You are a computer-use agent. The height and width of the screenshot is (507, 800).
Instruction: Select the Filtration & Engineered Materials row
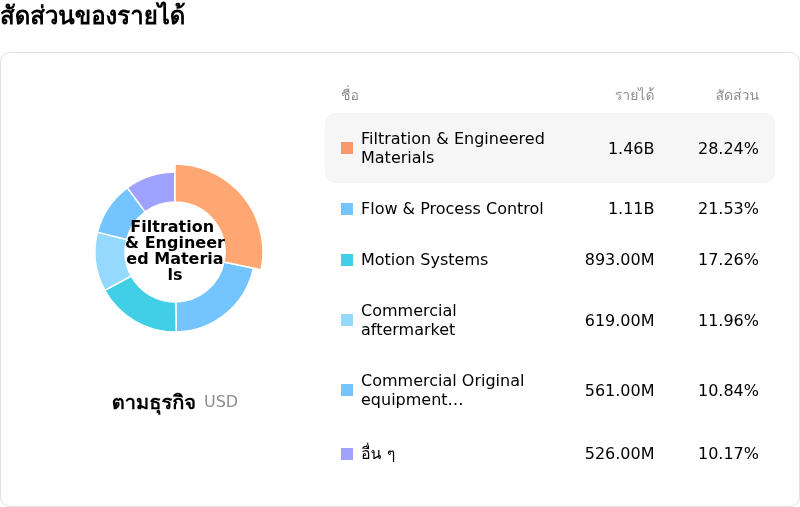point(550,148)
